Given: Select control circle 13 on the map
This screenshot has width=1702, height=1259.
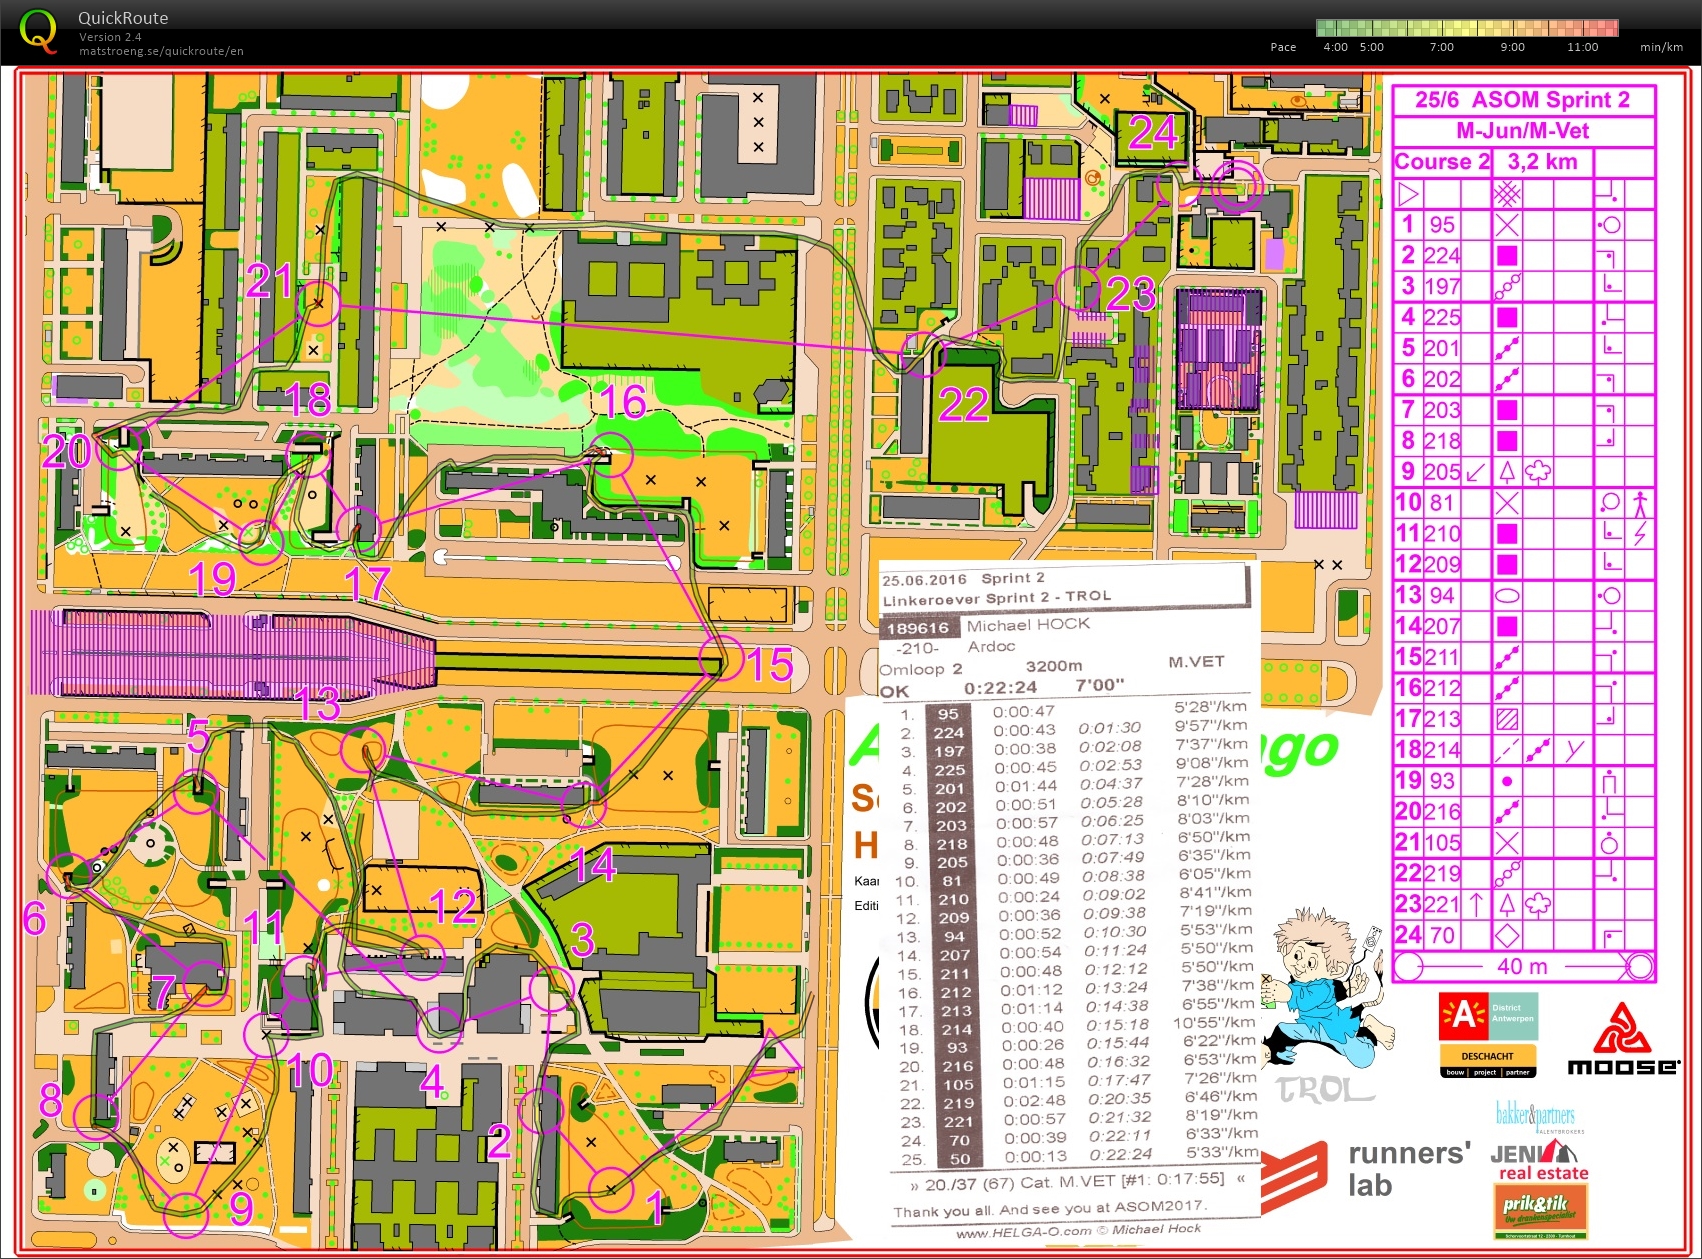Looking at the screenshot, I should click(363, 750).
